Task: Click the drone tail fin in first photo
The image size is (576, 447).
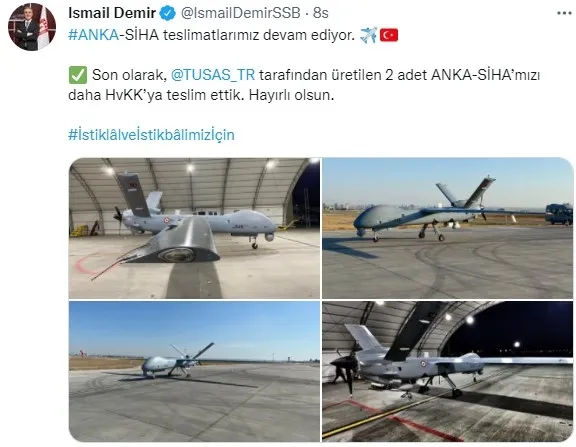Action: [134, 195]
